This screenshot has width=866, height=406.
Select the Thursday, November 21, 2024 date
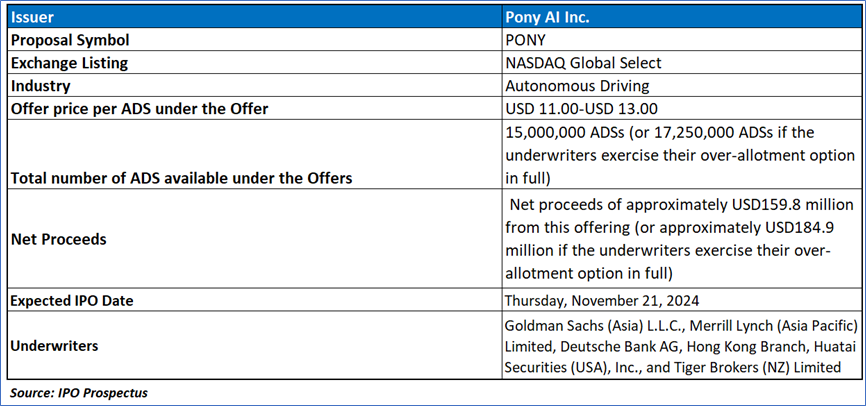[x=603, y=300]
